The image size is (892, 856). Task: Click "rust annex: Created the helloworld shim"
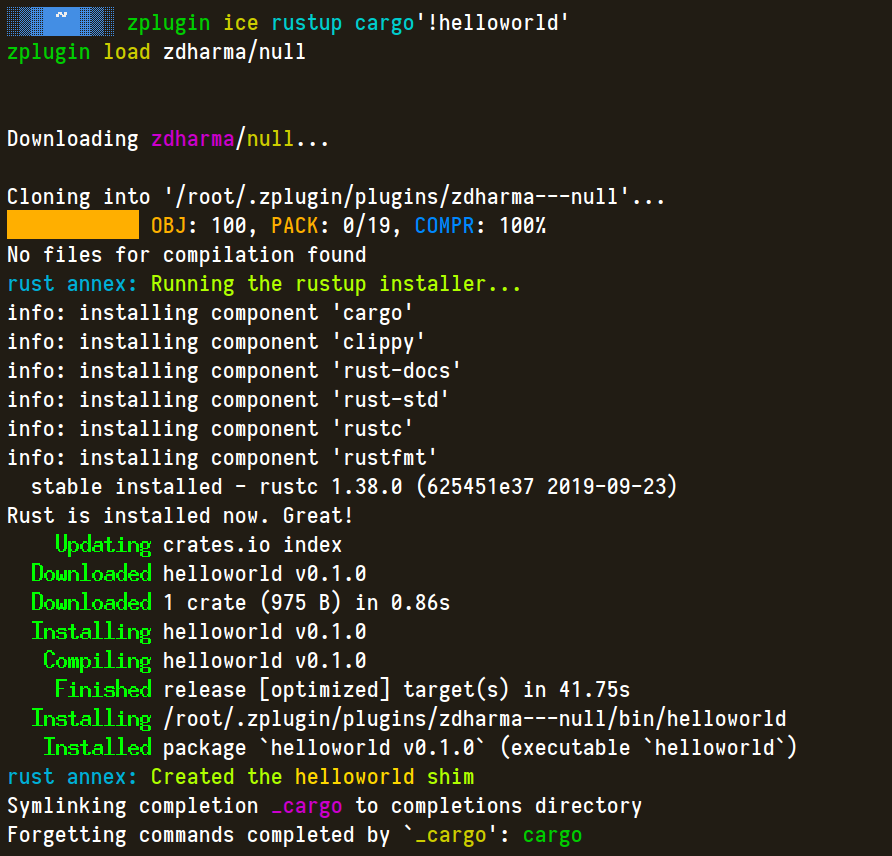(x=241, y=777)
